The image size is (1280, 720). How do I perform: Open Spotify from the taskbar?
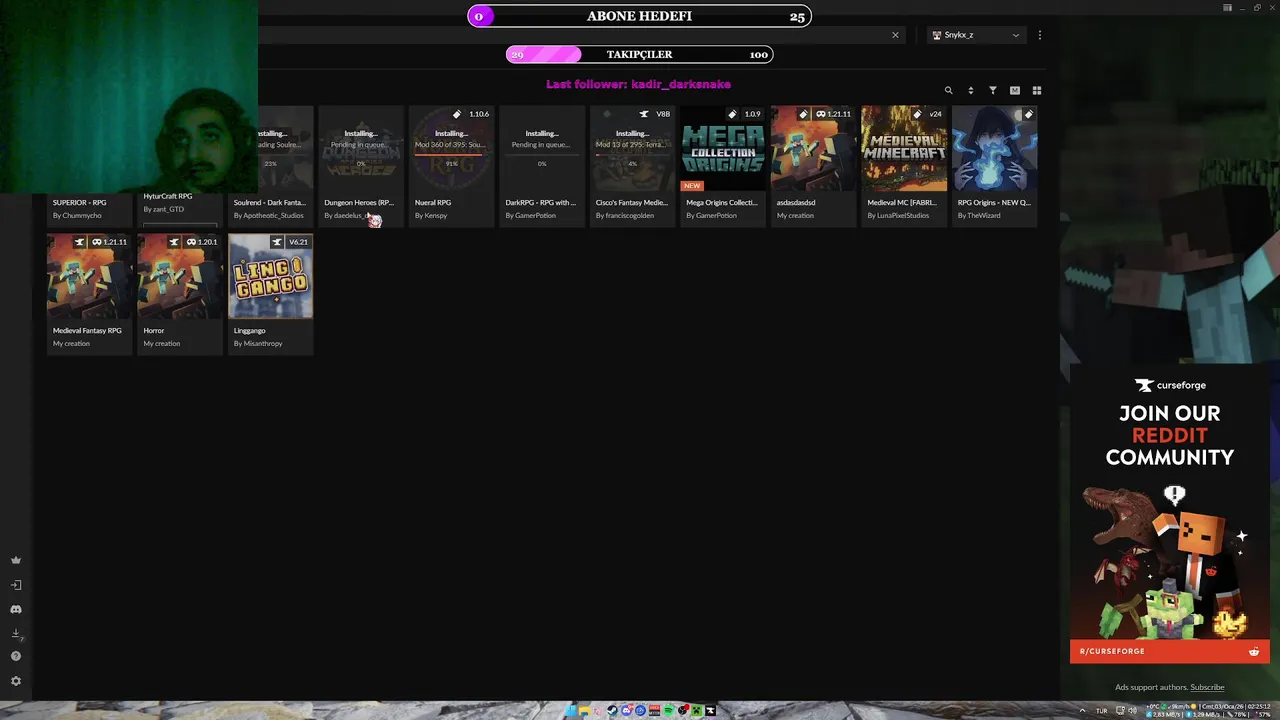669,711
